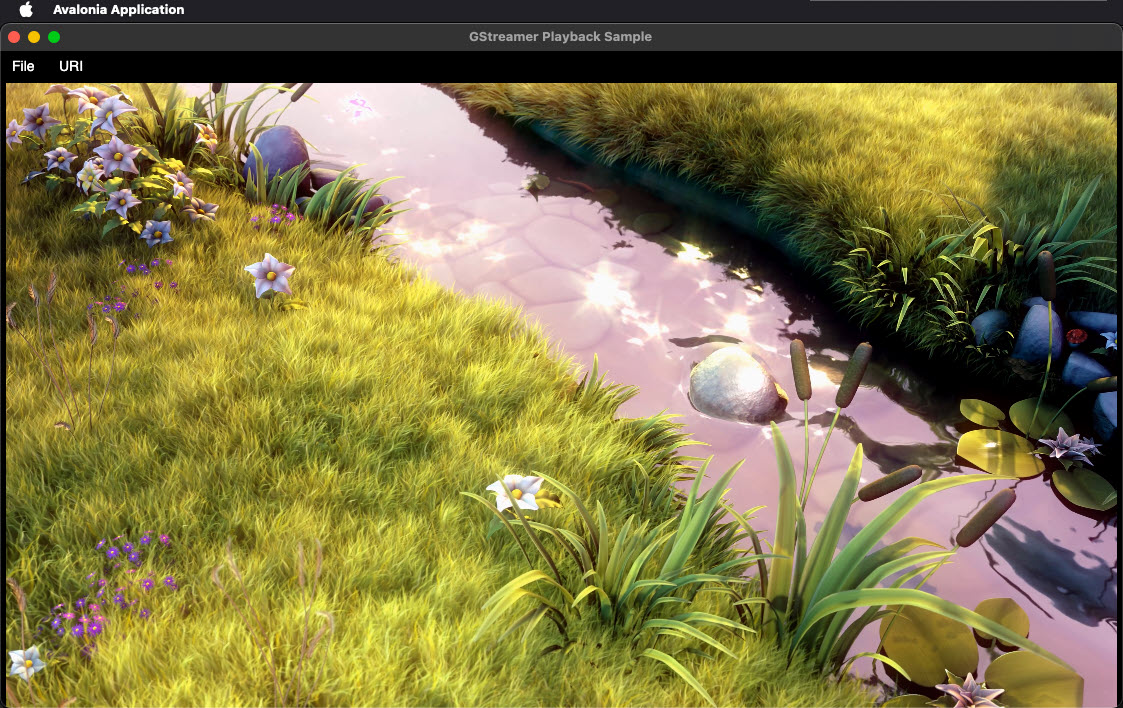This screenshot has width=1123, height=708.
Task: Open the File menu
Action: tap(22, 66)
